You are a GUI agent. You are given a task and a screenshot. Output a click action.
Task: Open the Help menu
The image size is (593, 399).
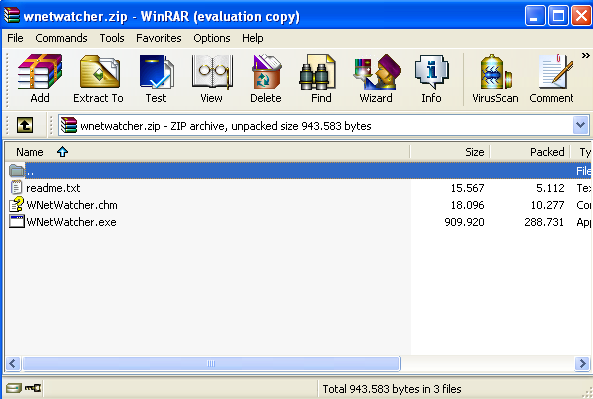tap(253, 38)
